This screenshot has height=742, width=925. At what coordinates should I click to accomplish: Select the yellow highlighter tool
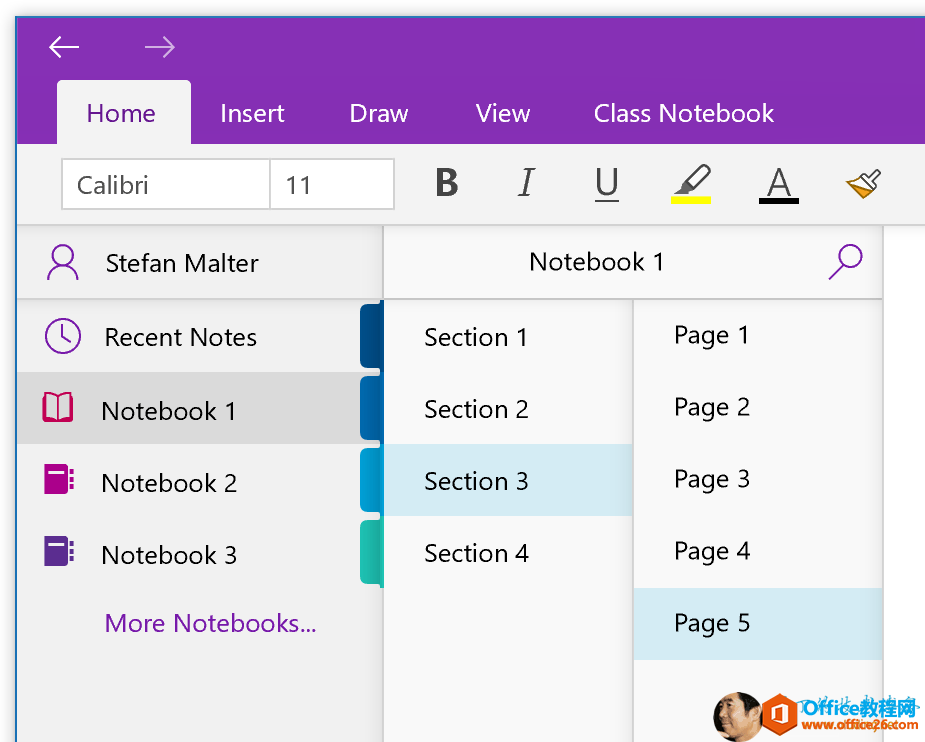tap(692, 184)
